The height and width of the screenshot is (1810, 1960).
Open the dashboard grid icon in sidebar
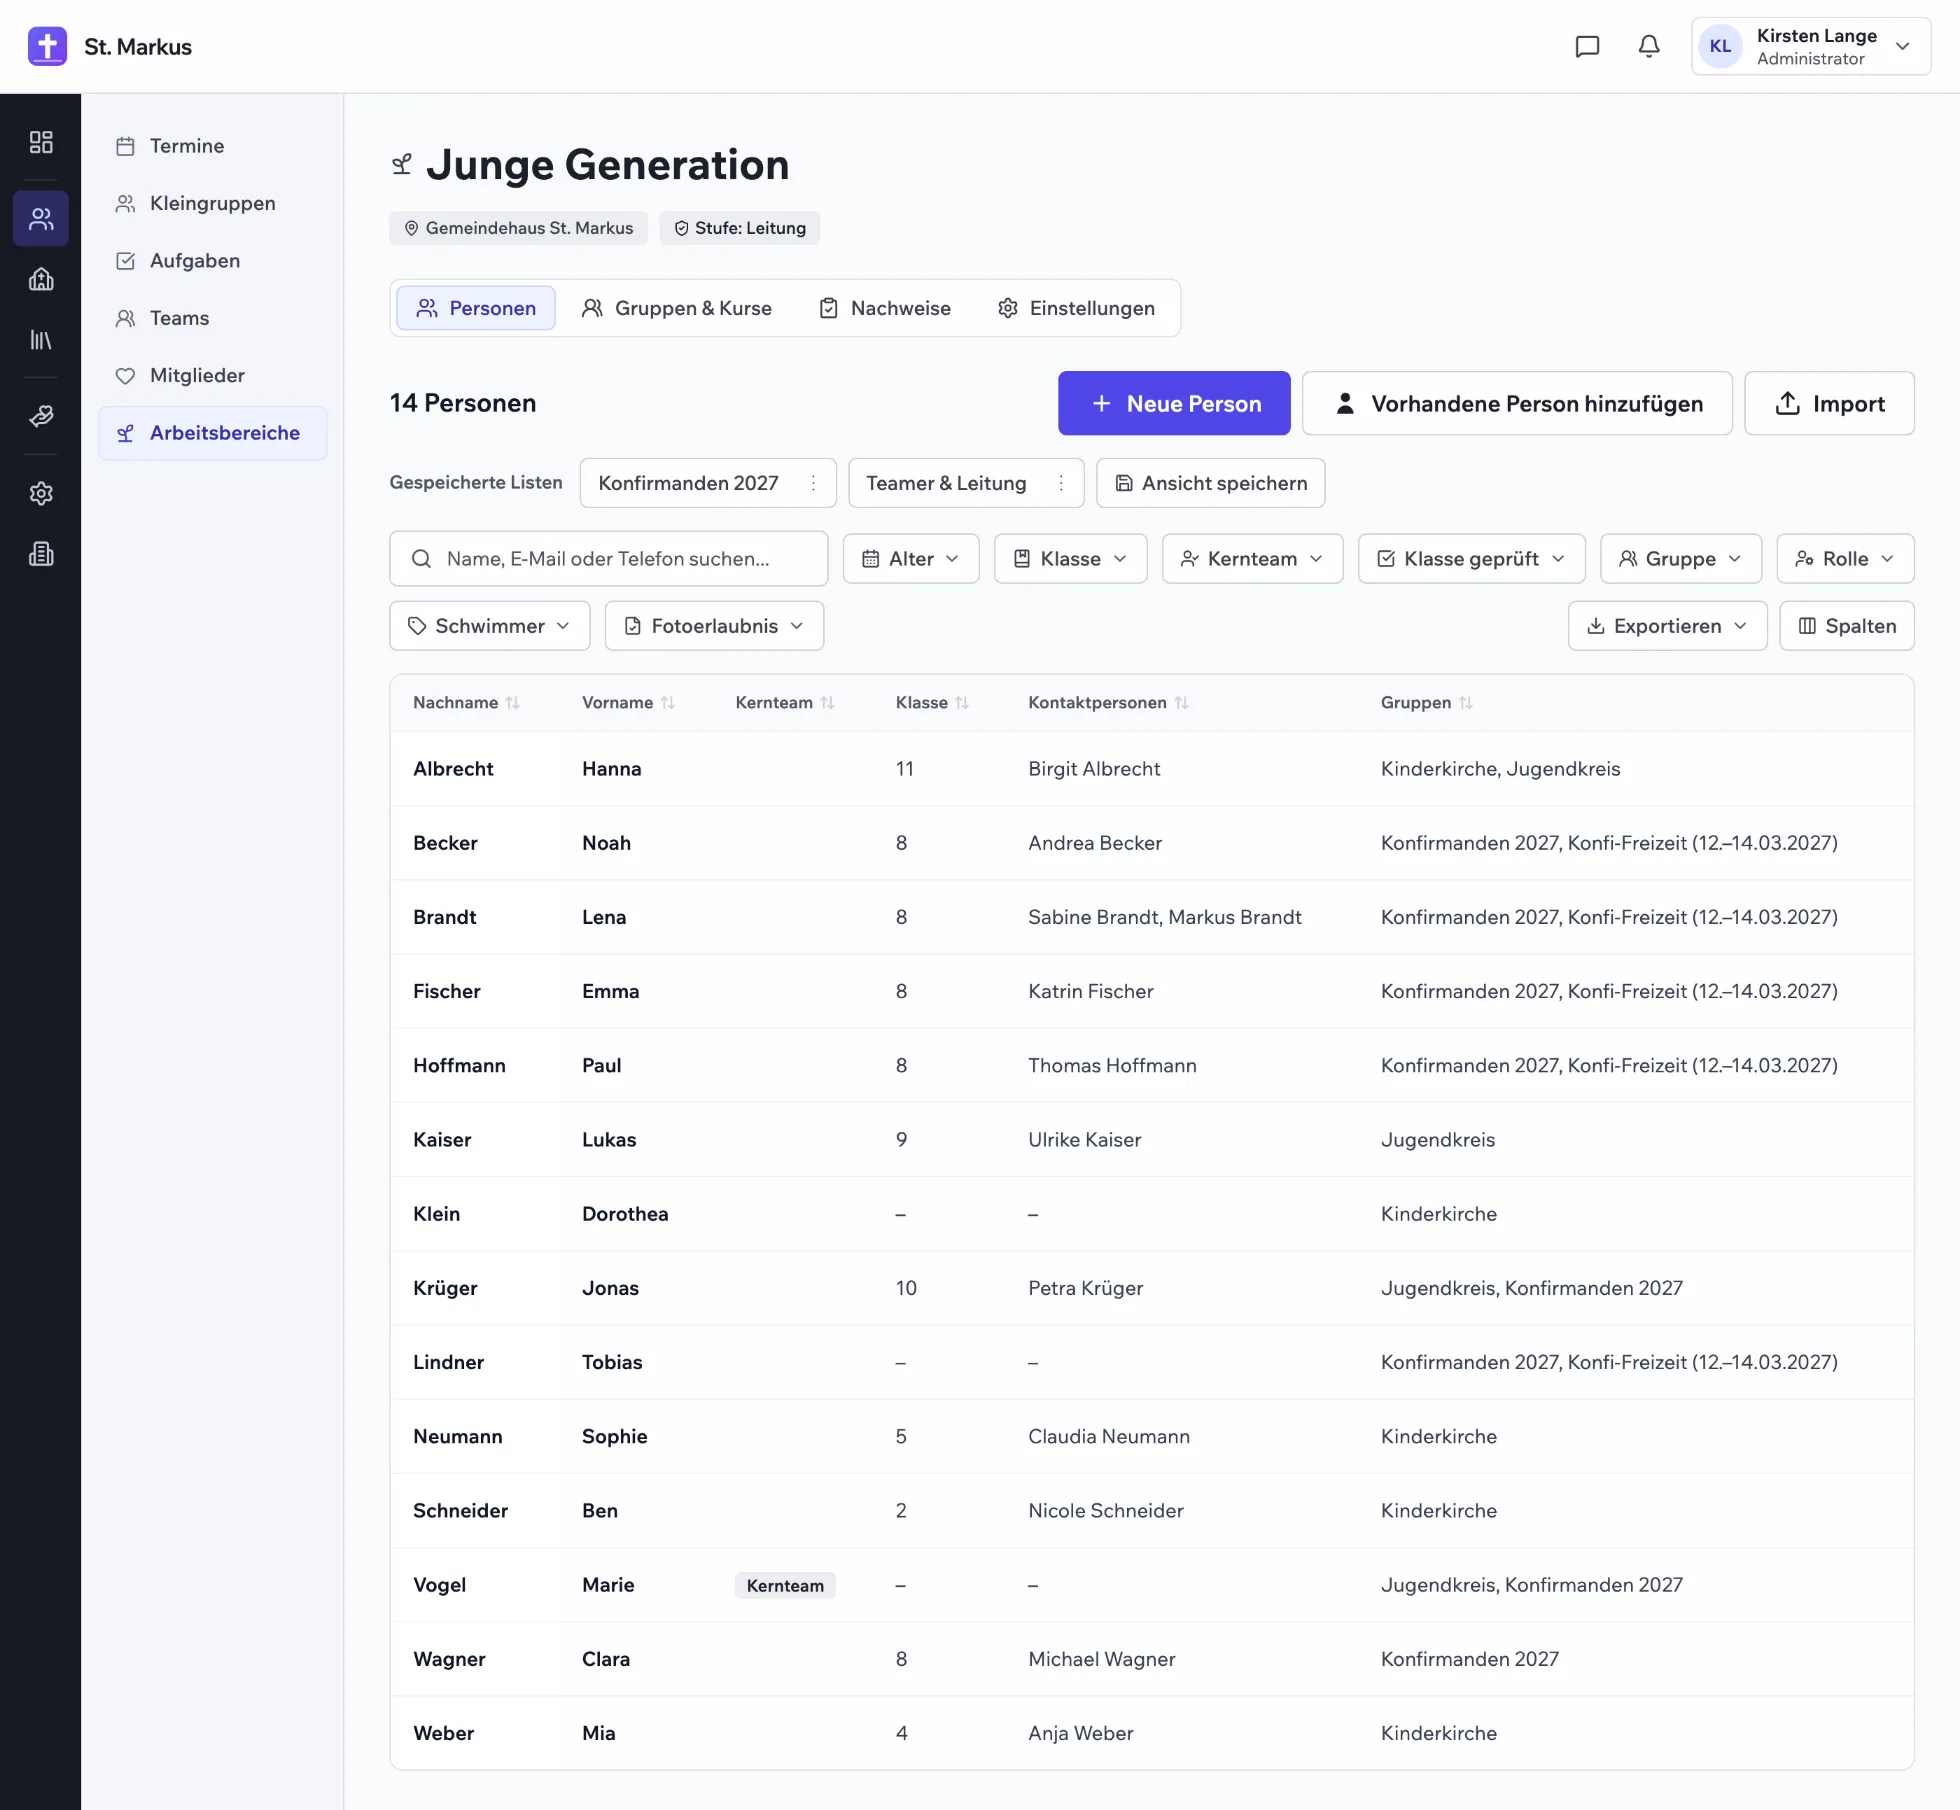point(41,142)
